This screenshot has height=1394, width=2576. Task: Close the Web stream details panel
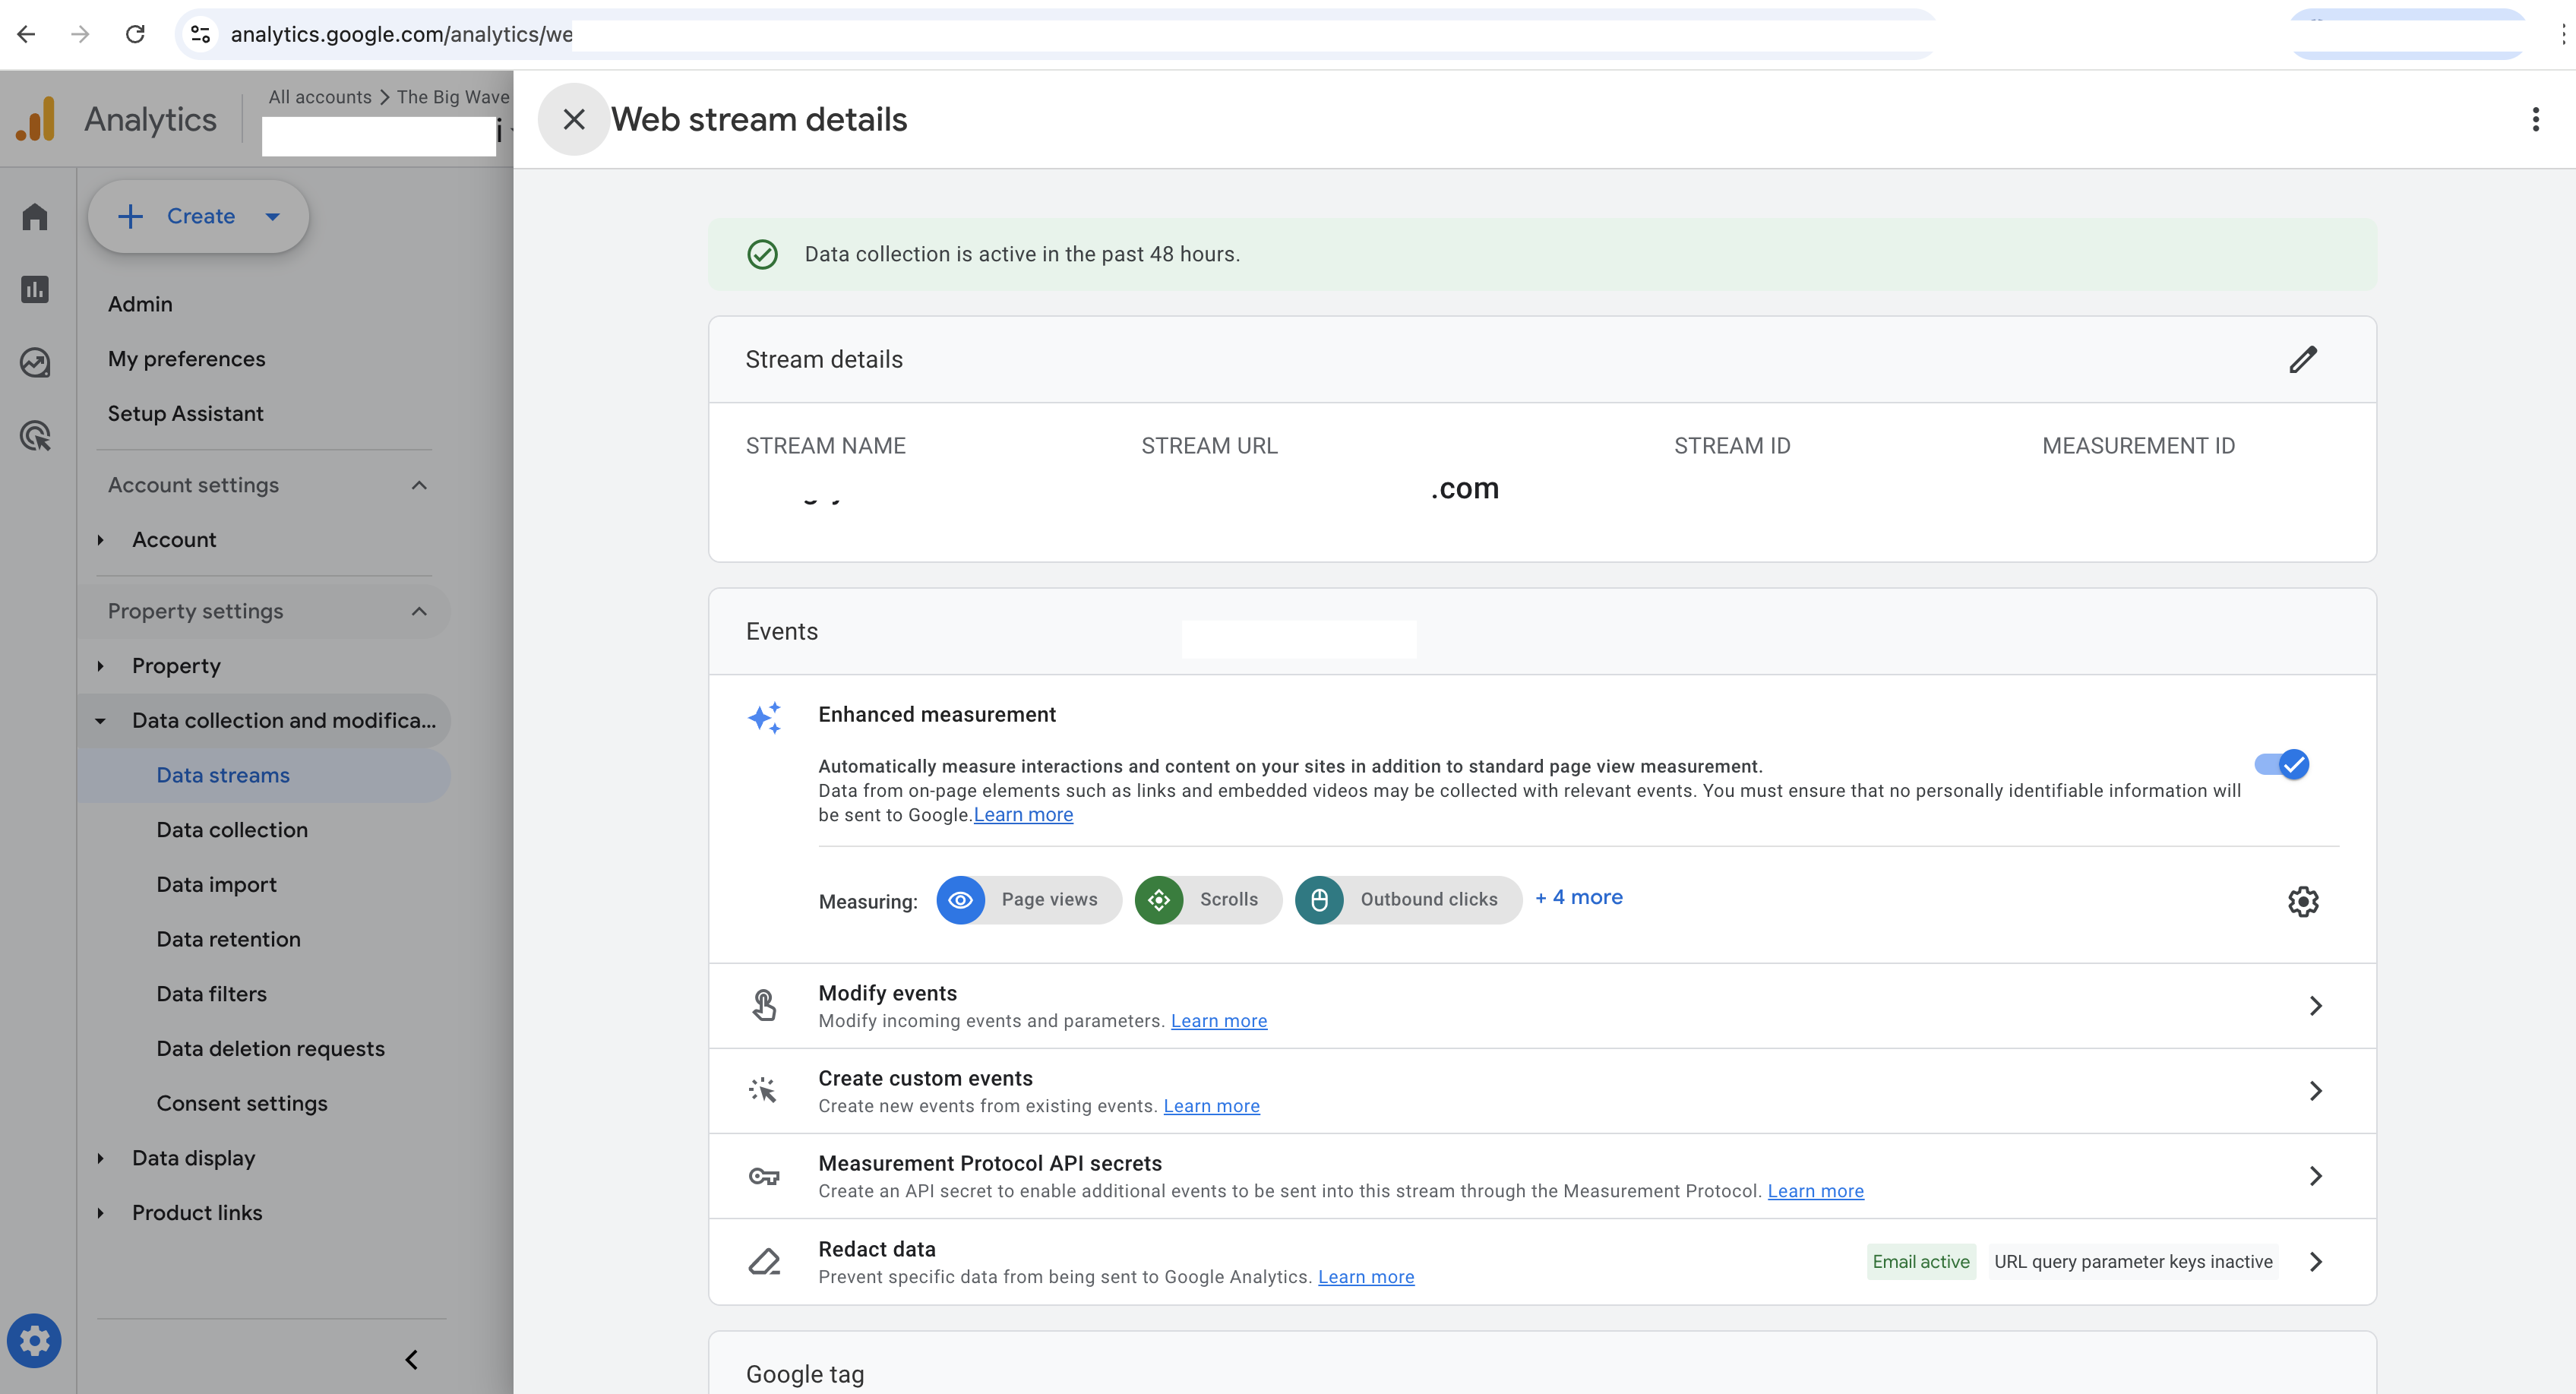pos(573,120)
